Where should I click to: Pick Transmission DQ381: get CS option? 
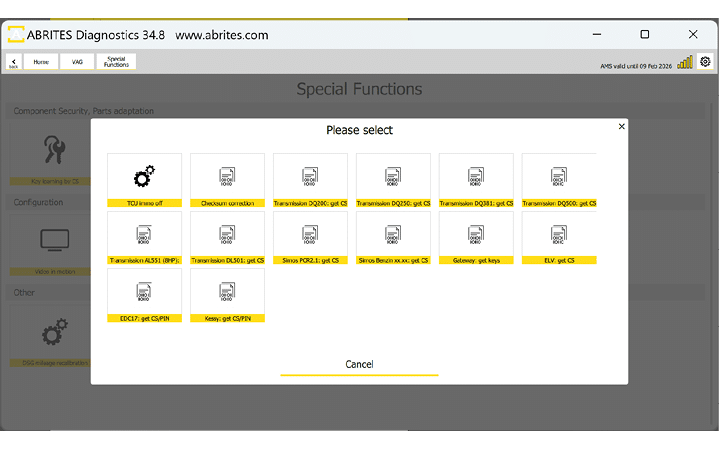(x=476, y=180)
